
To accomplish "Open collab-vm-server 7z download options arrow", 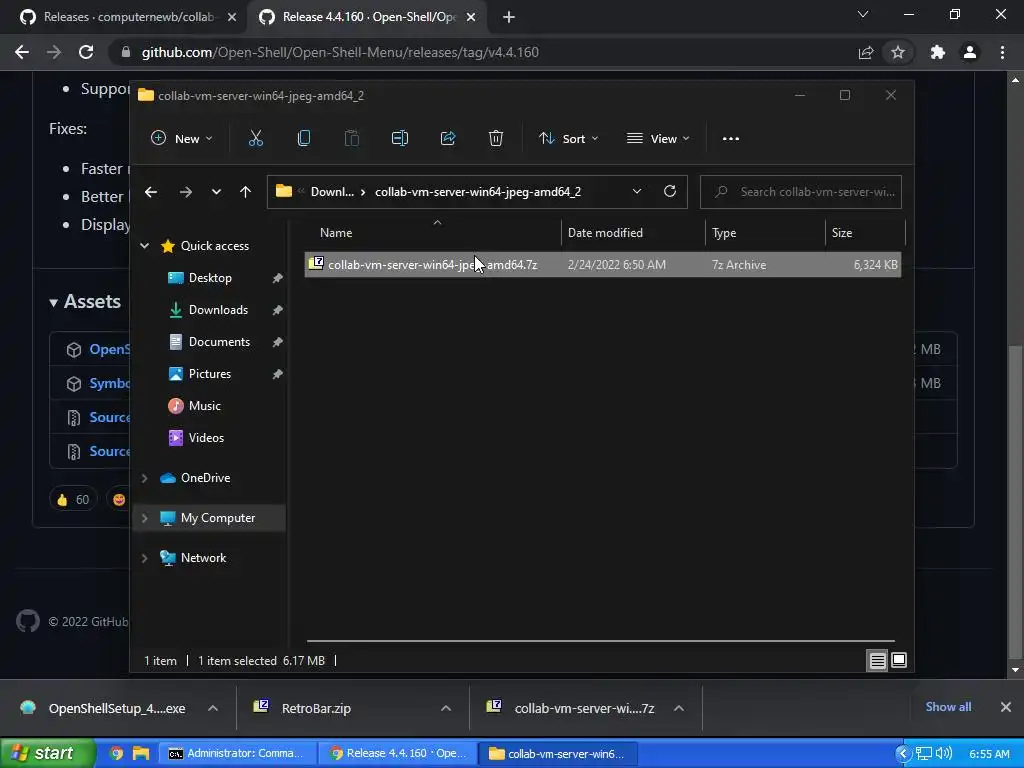I will coord(679,708).
